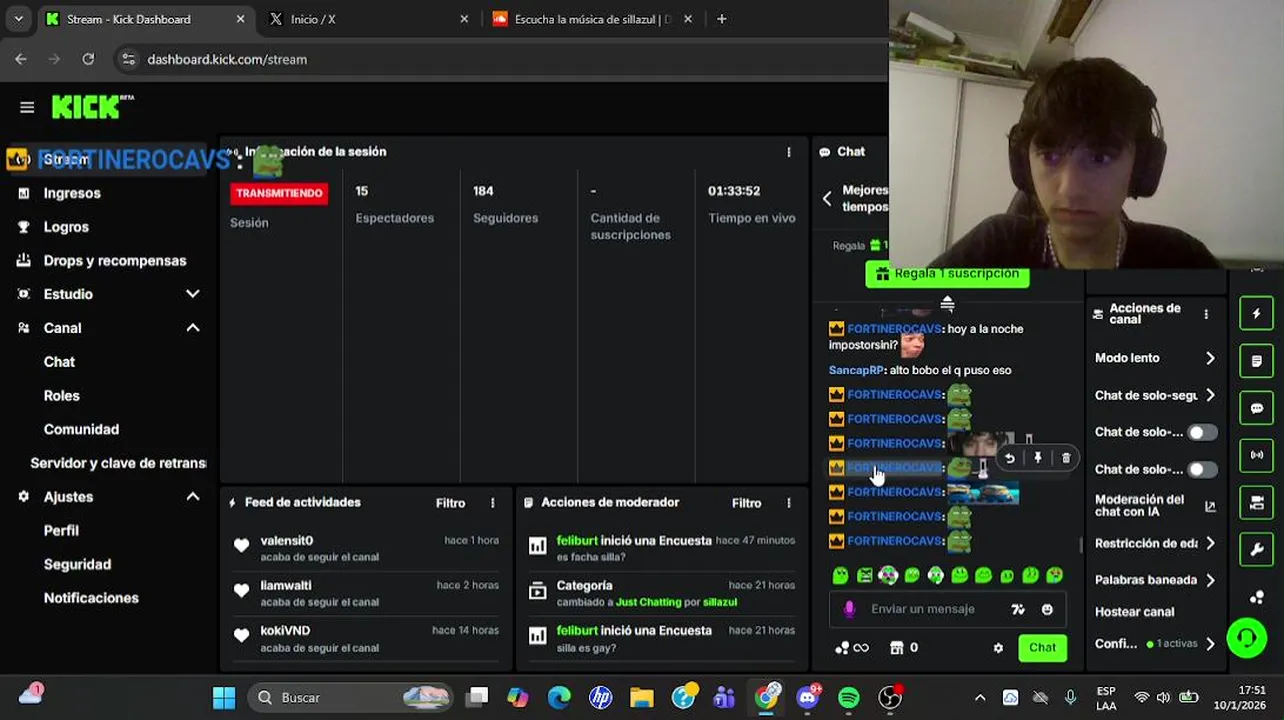Toggle the switch just above Moderación del chat con IA
This screenshot has width=1284, height=720.
[x=1201, y=469]
